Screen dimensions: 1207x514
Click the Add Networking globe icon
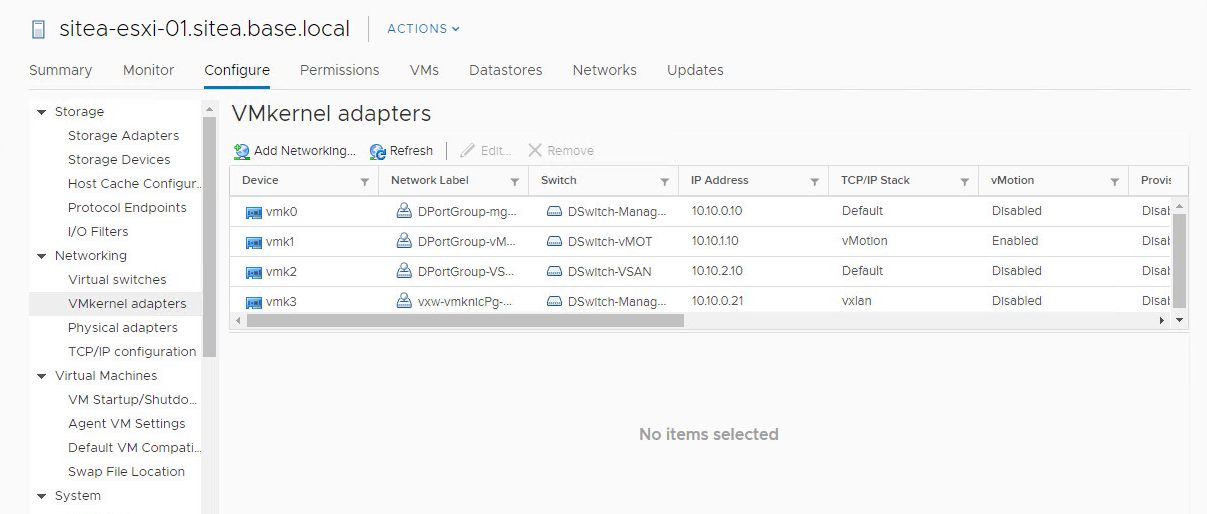(x=242, y=151)
